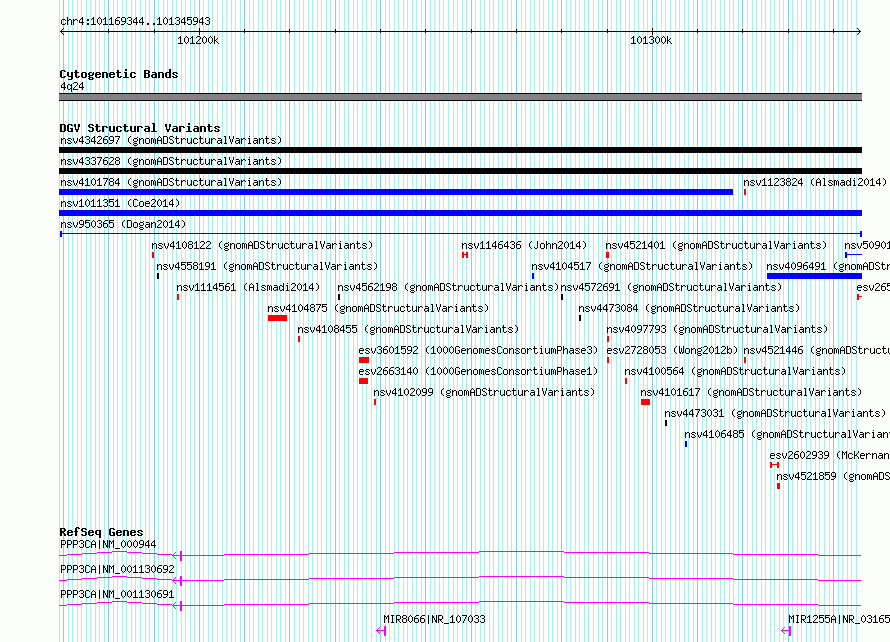Click the nsv950365 Dogan2014 variant line
The height and width of the screenshot is (642, 890).
coord(460,234)
